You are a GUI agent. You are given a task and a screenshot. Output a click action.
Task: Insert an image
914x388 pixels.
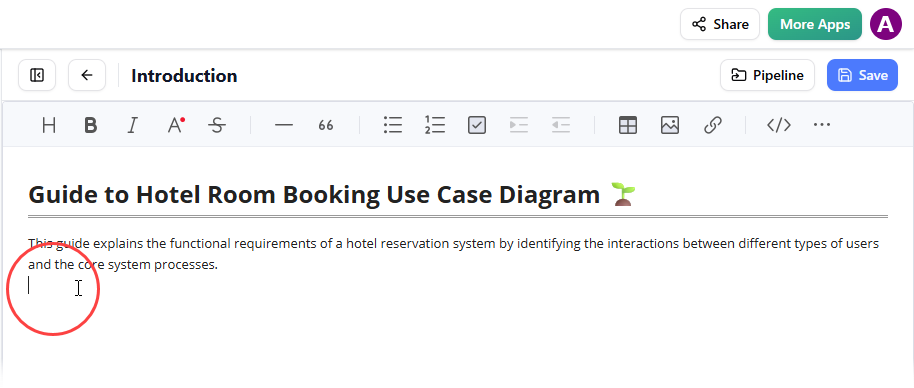(x=670, y=125)
